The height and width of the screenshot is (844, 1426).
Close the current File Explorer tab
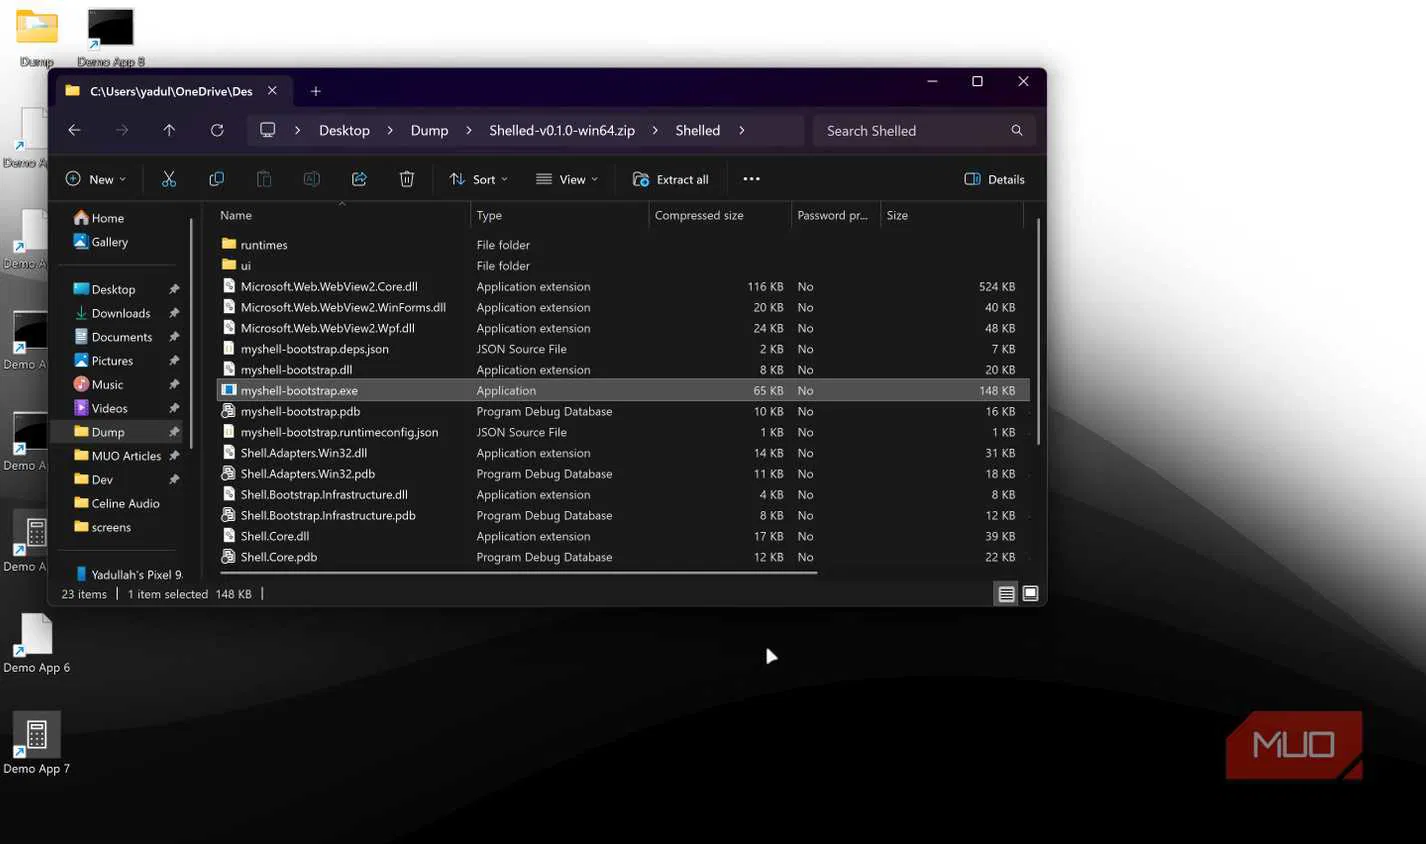coord(272,91)
